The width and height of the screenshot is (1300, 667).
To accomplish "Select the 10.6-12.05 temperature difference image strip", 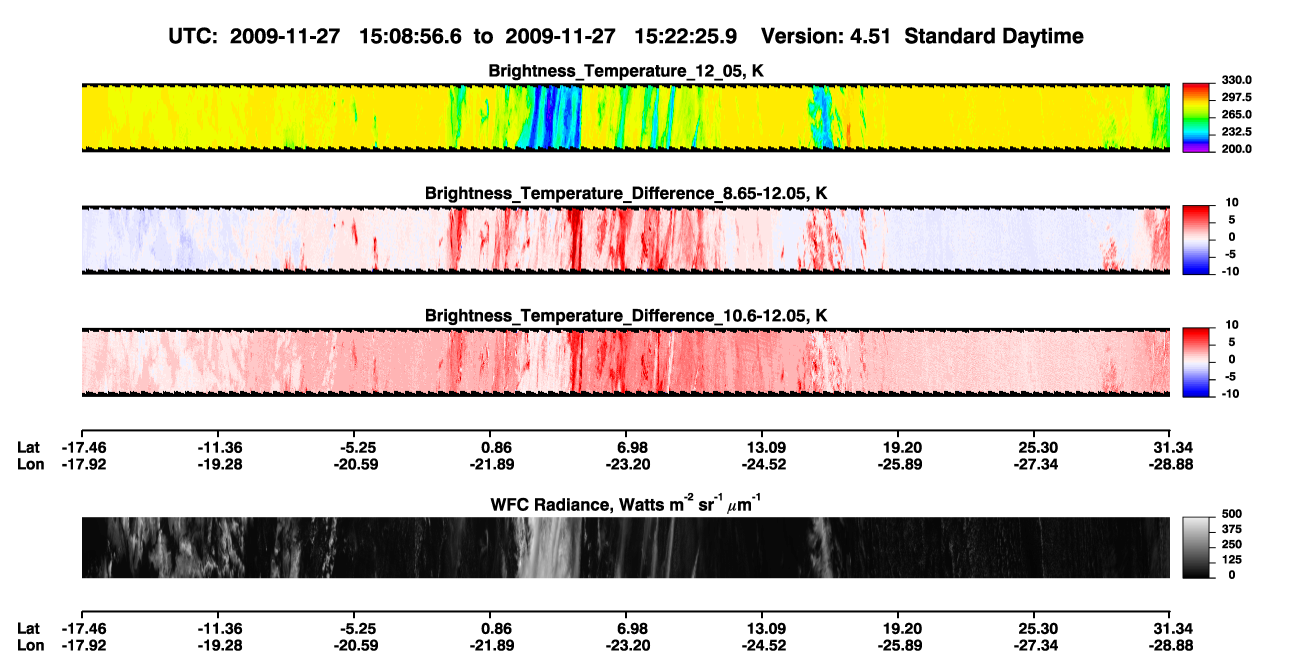I will pyautogui.click(x=625, y=362).
